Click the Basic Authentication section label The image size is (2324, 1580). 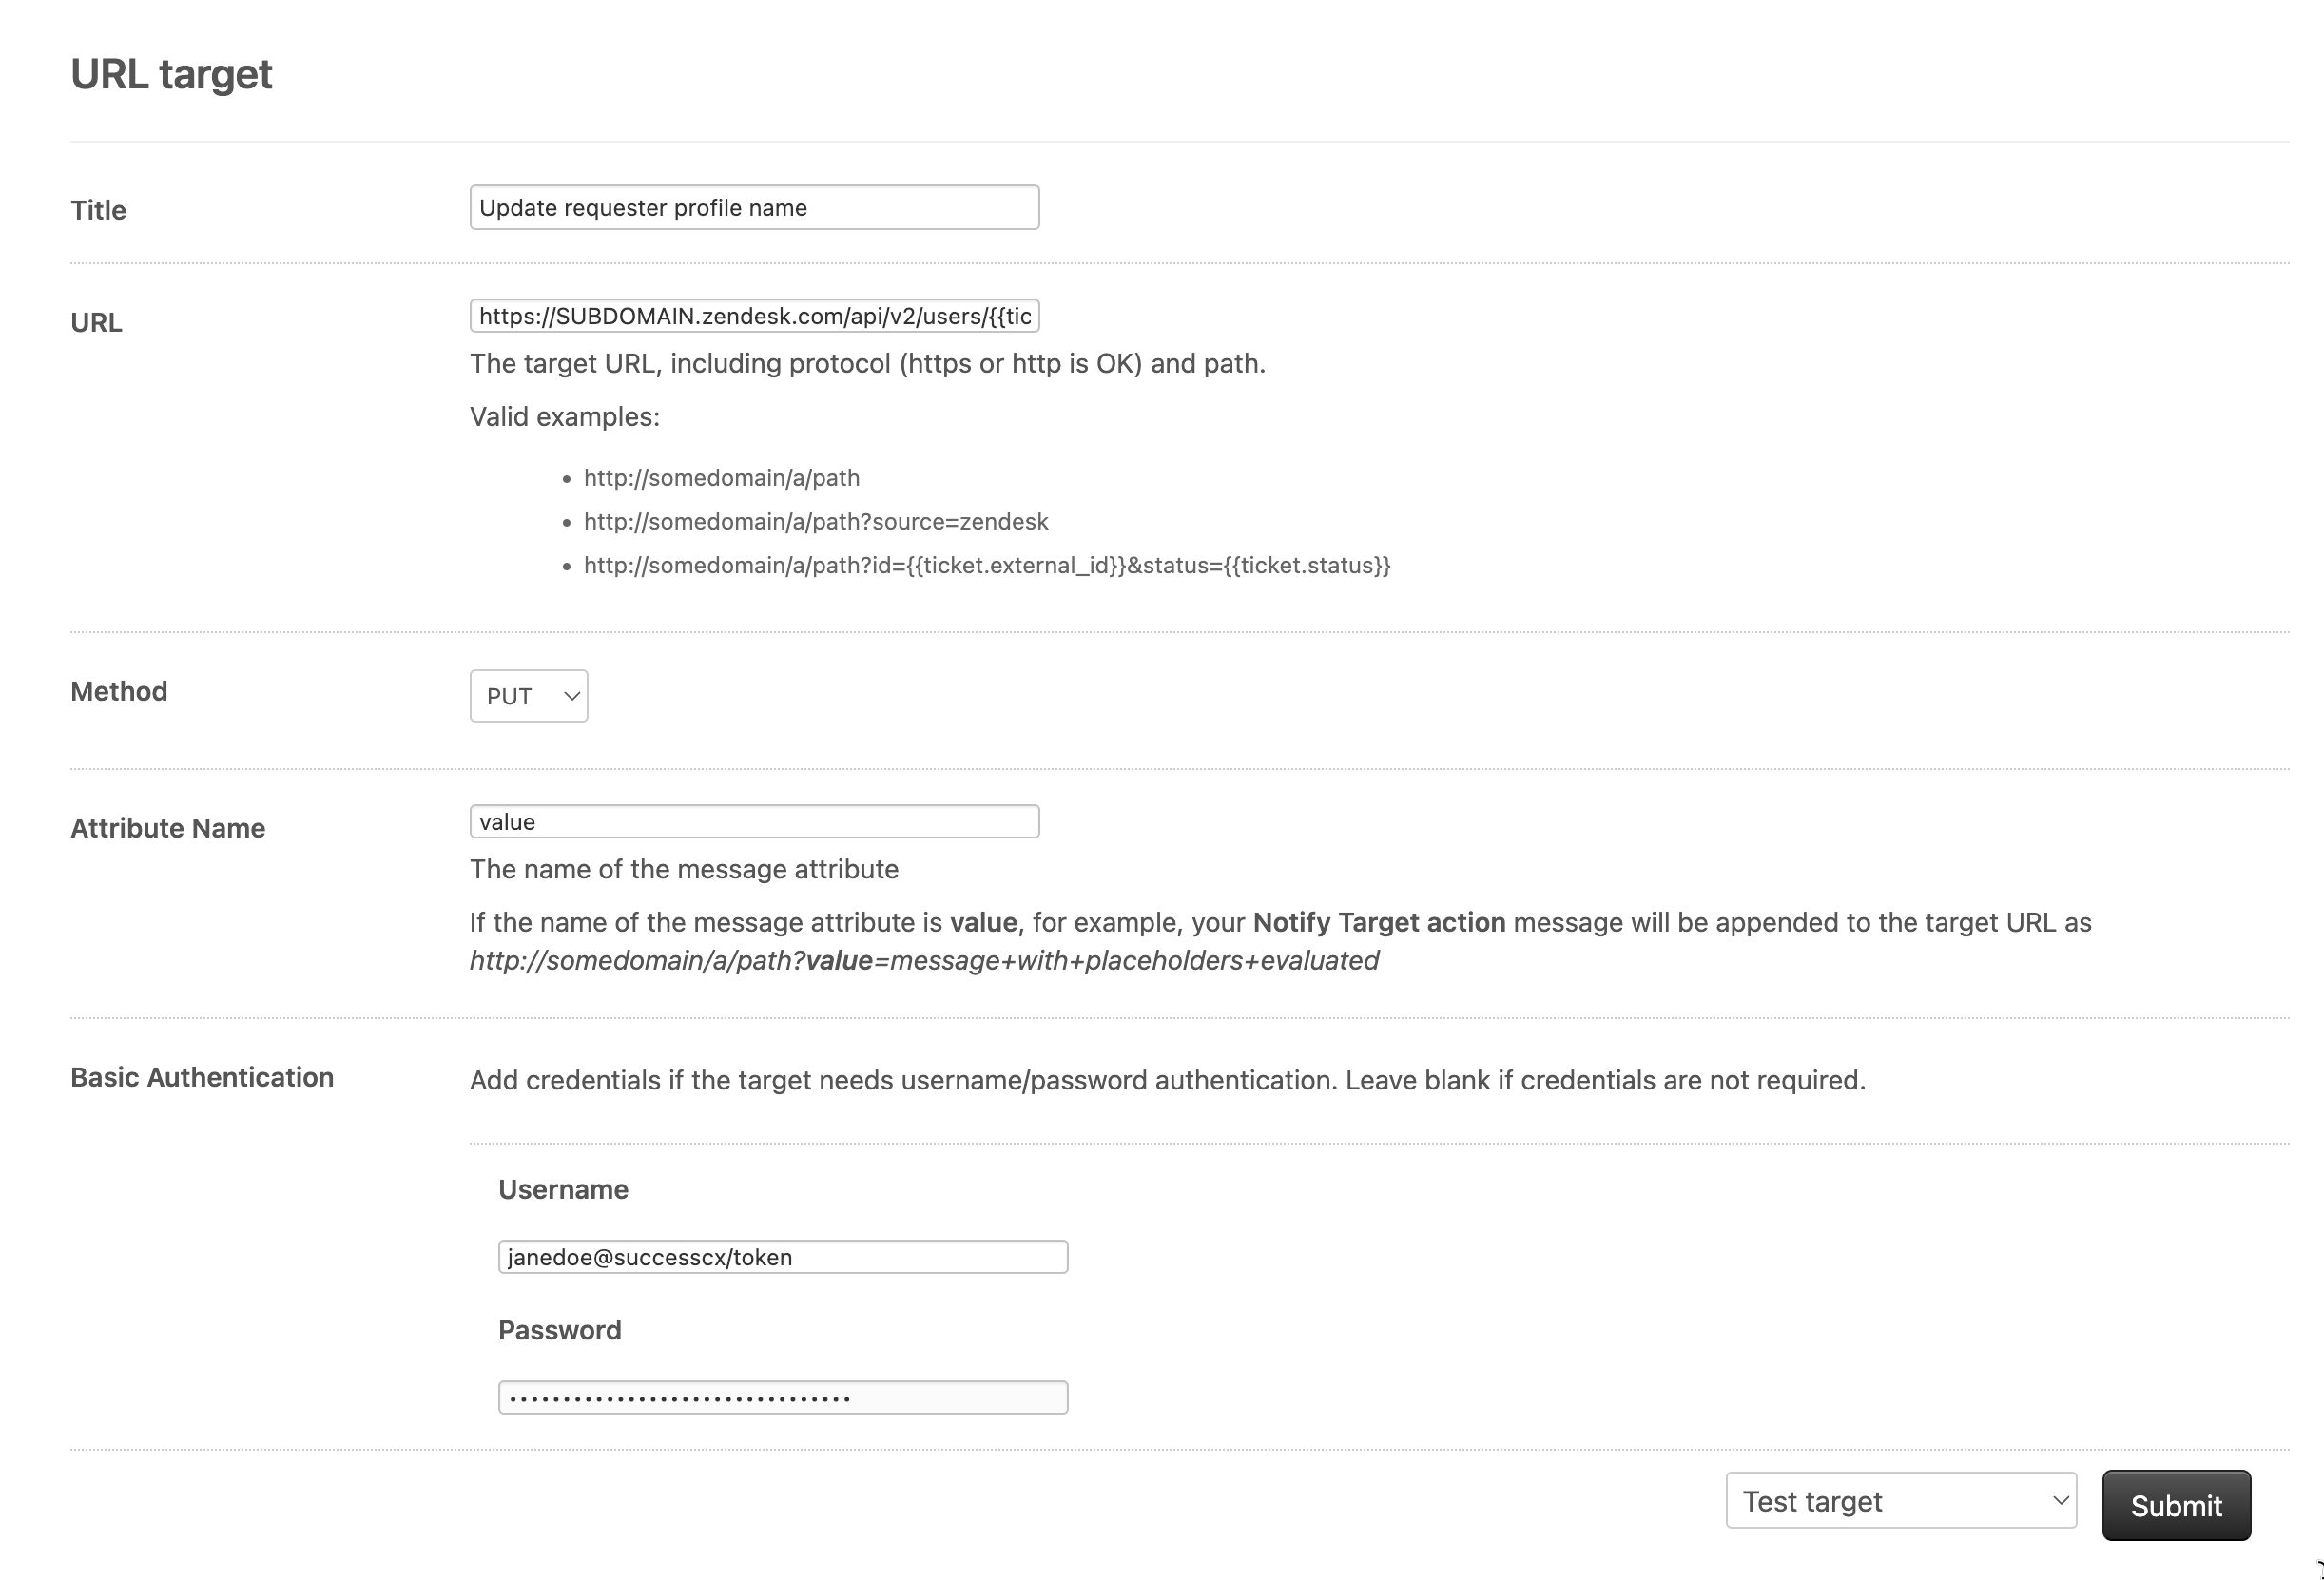(x=201, y=1077)
